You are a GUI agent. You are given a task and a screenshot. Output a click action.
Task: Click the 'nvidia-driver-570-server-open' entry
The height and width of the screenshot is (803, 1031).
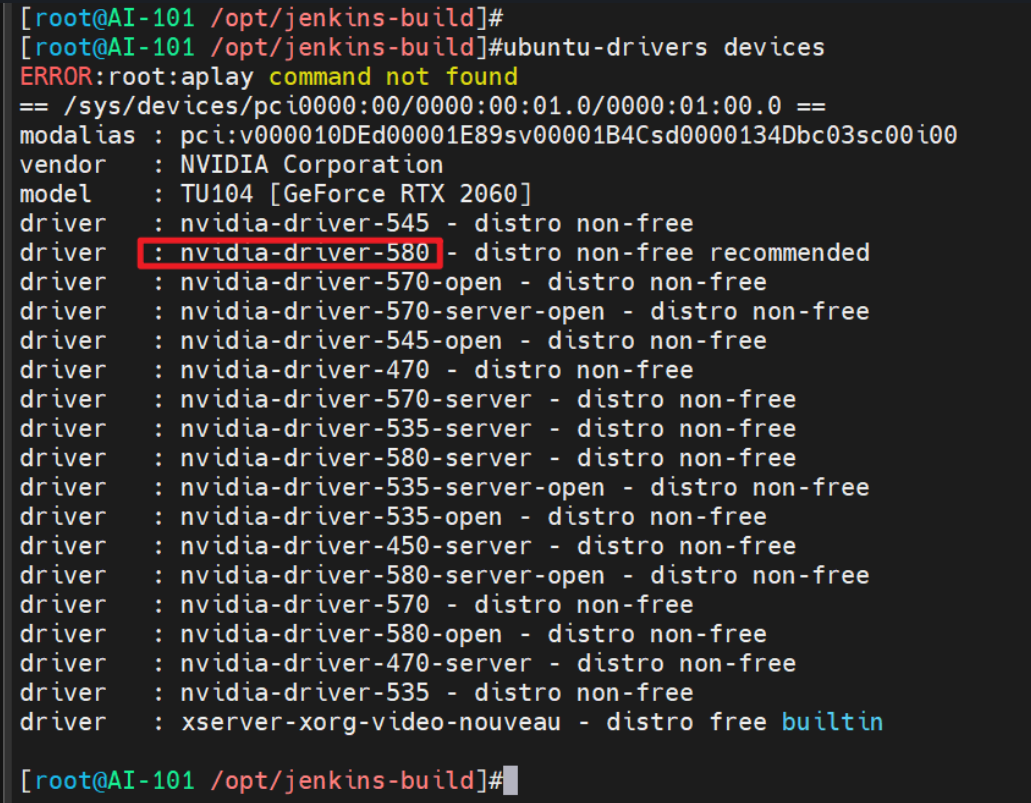407,311
